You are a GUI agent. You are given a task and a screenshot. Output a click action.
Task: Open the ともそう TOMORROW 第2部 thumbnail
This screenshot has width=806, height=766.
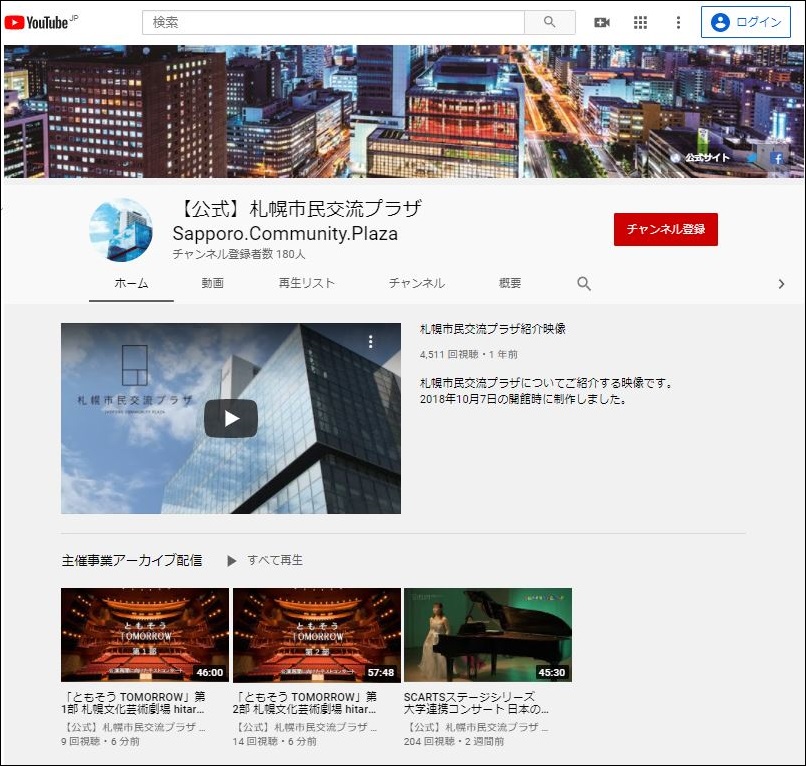[x=317, y=635]
